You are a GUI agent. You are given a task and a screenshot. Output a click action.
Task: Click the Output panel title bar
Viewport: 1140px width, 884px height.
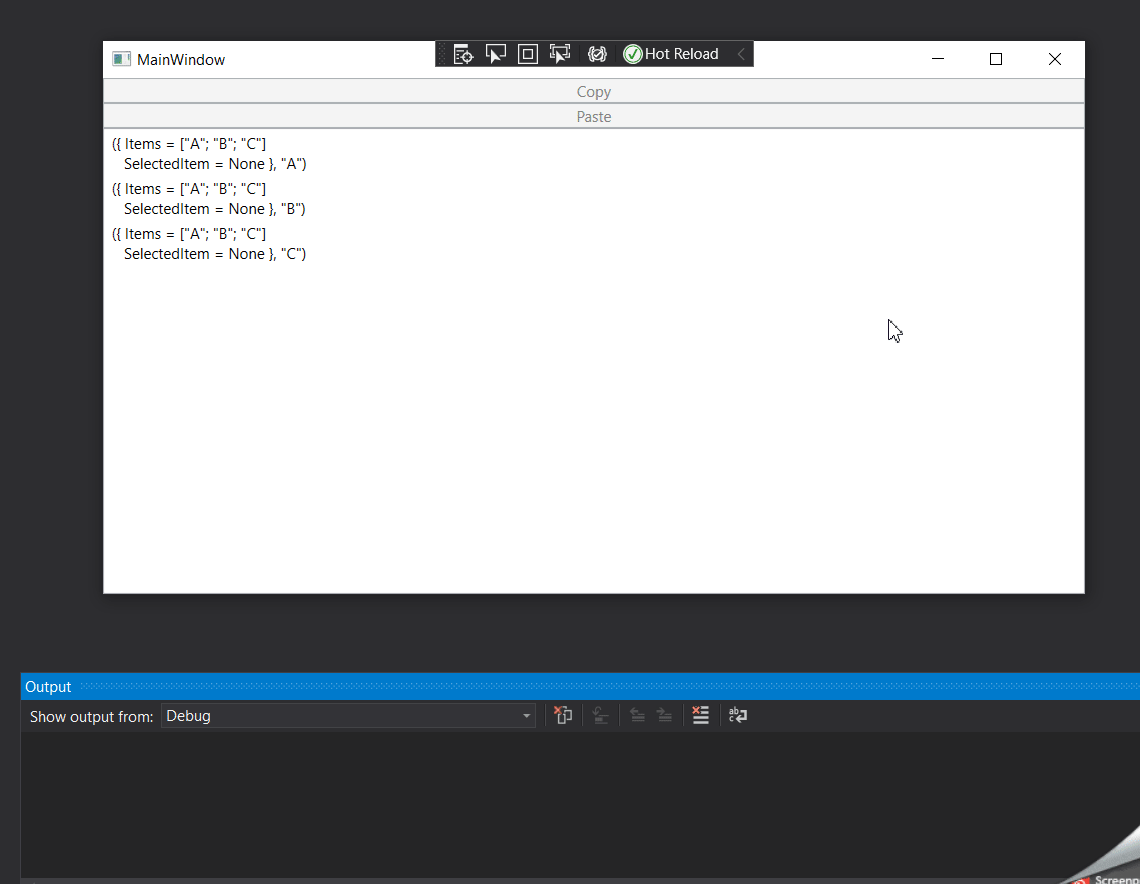(x=580, y=687)
